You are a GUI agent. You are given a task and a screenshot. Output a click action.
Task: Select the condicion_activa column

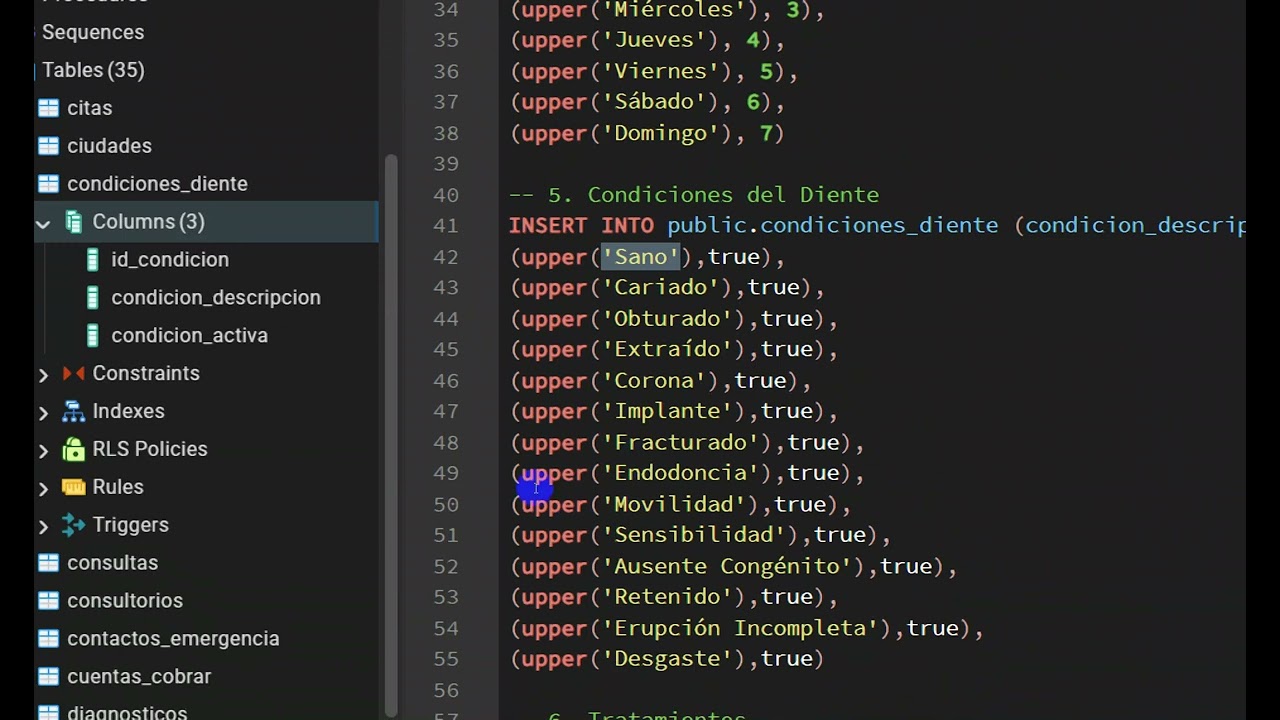(189, 336)
